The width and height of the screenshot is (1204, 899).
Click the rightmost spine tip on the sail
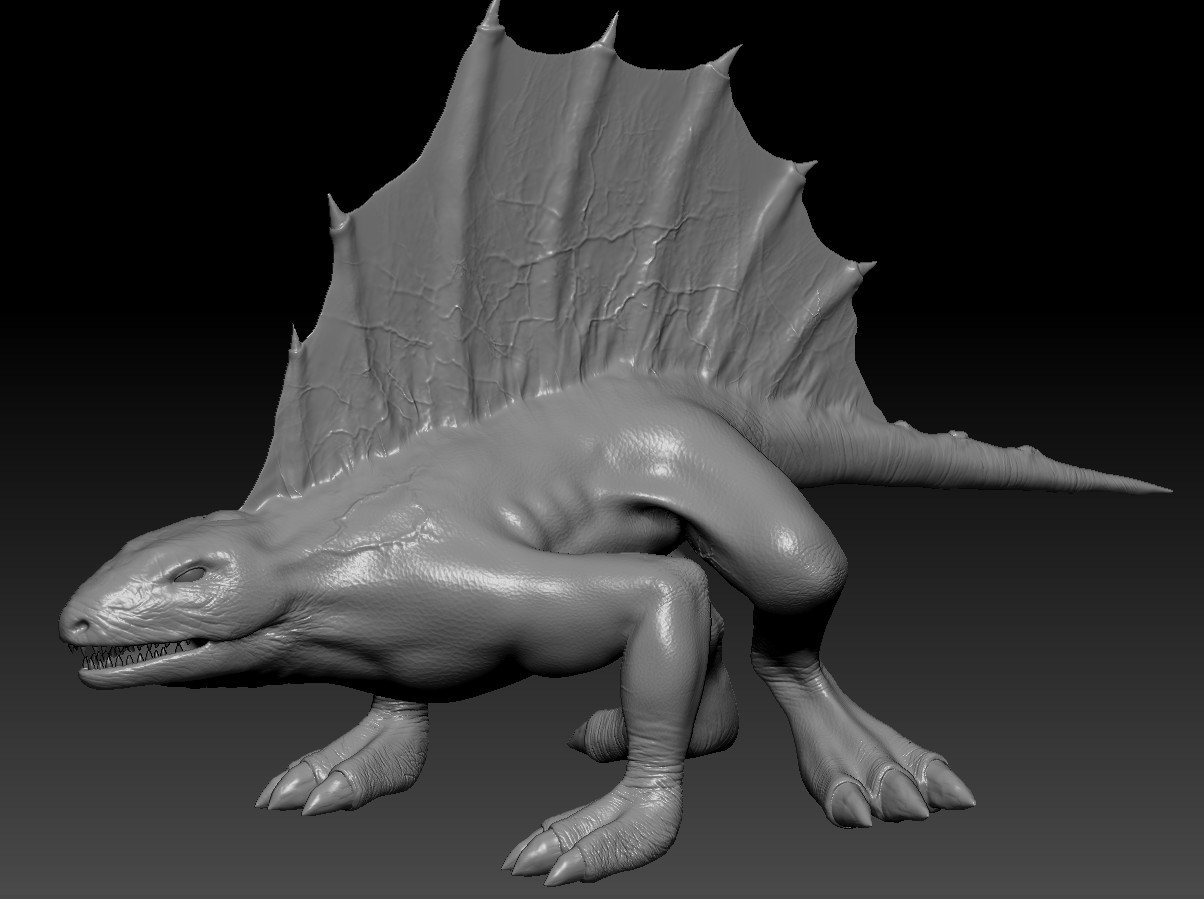pyautogui.click(x=866, y=266)
